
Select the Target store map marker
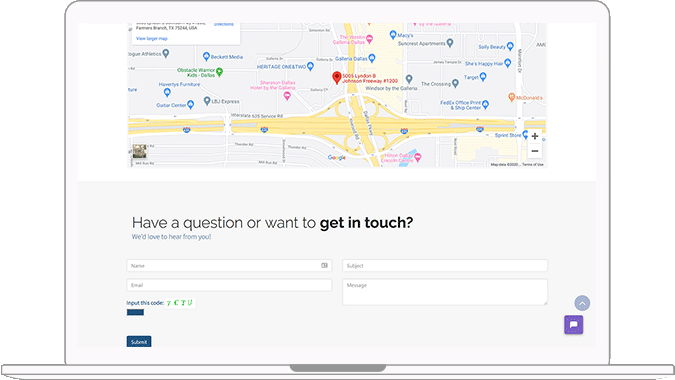(483, 77)
